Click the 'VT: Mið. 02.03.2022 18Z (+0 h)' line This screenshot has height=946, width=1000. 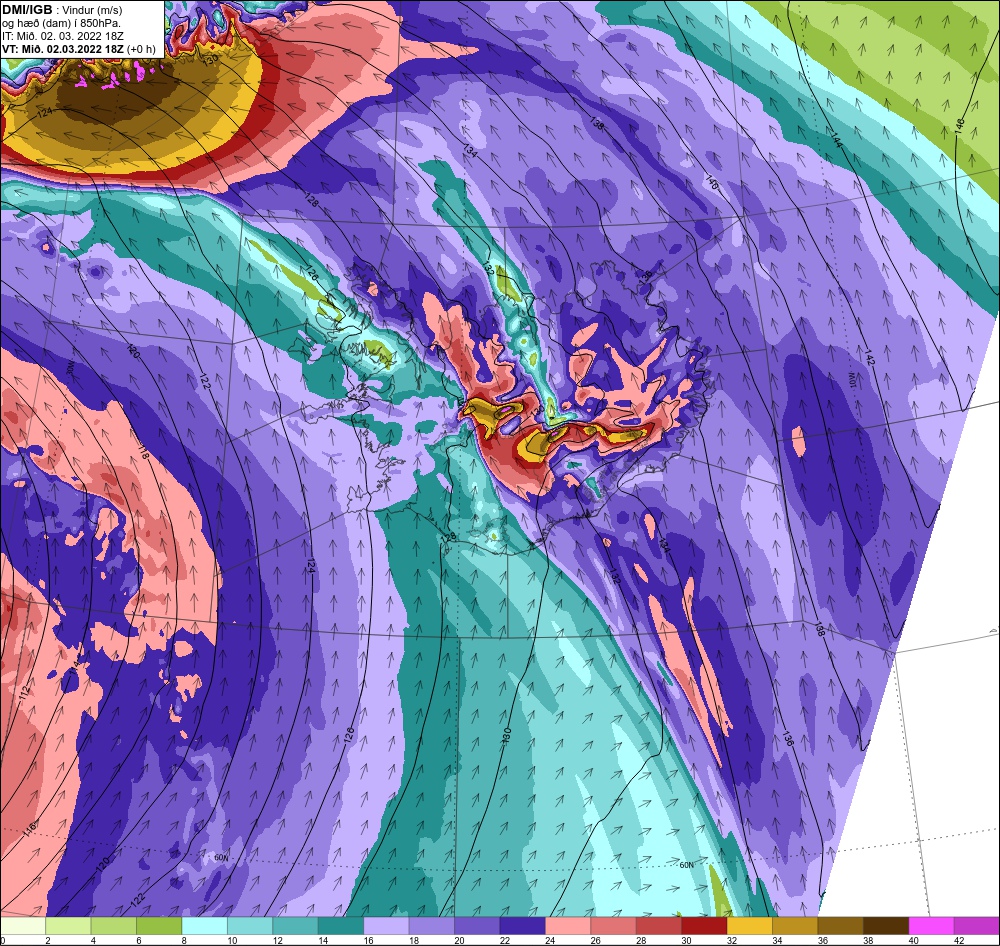point(78,49)
